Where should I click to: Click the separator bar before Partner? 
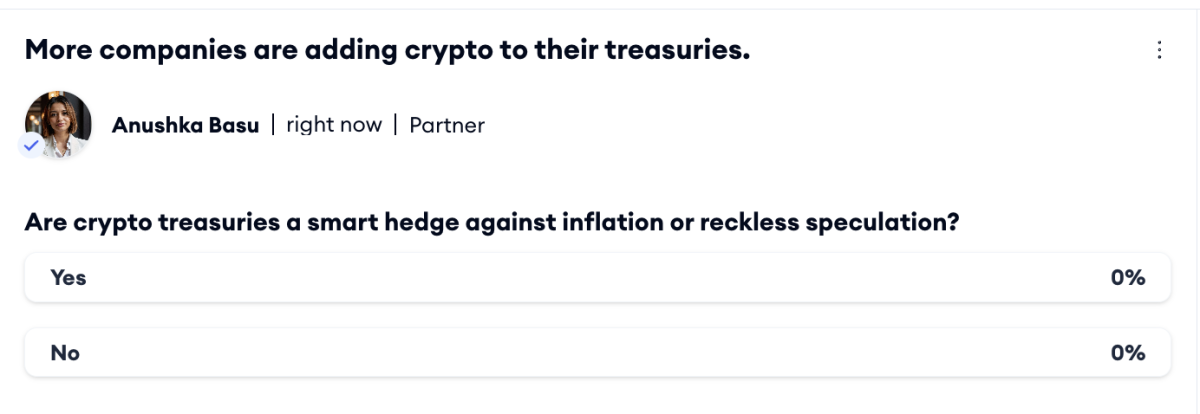[396, 125]
